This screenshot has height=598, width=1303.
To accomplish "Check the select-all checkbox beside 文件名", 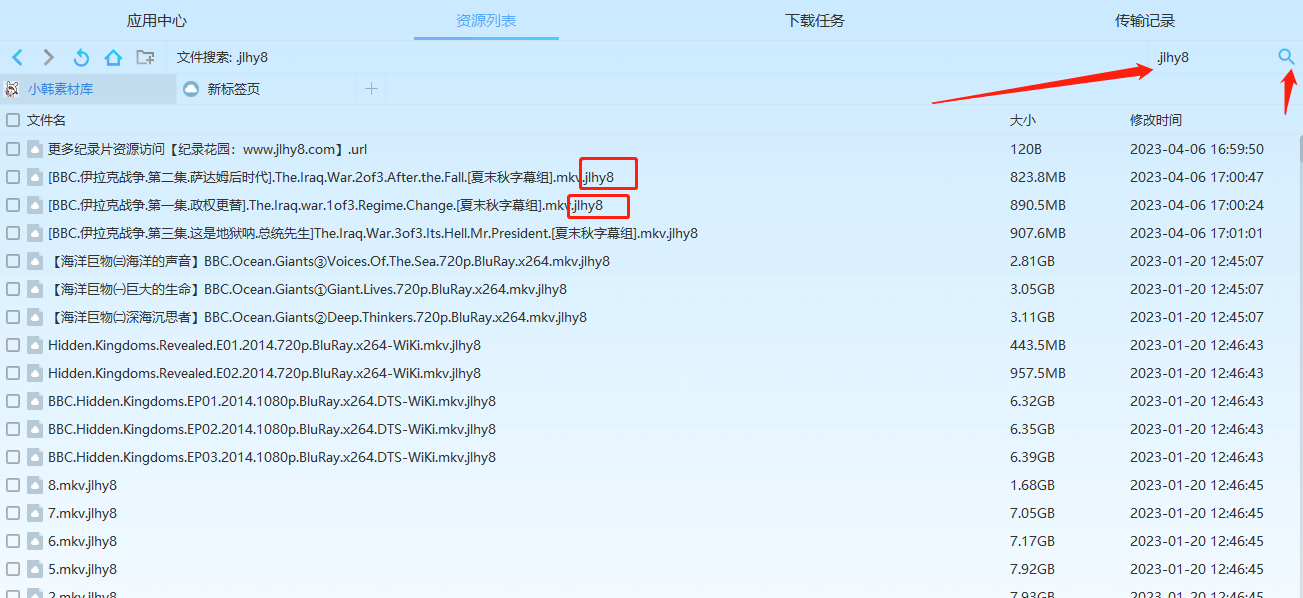I will [12, 119].
